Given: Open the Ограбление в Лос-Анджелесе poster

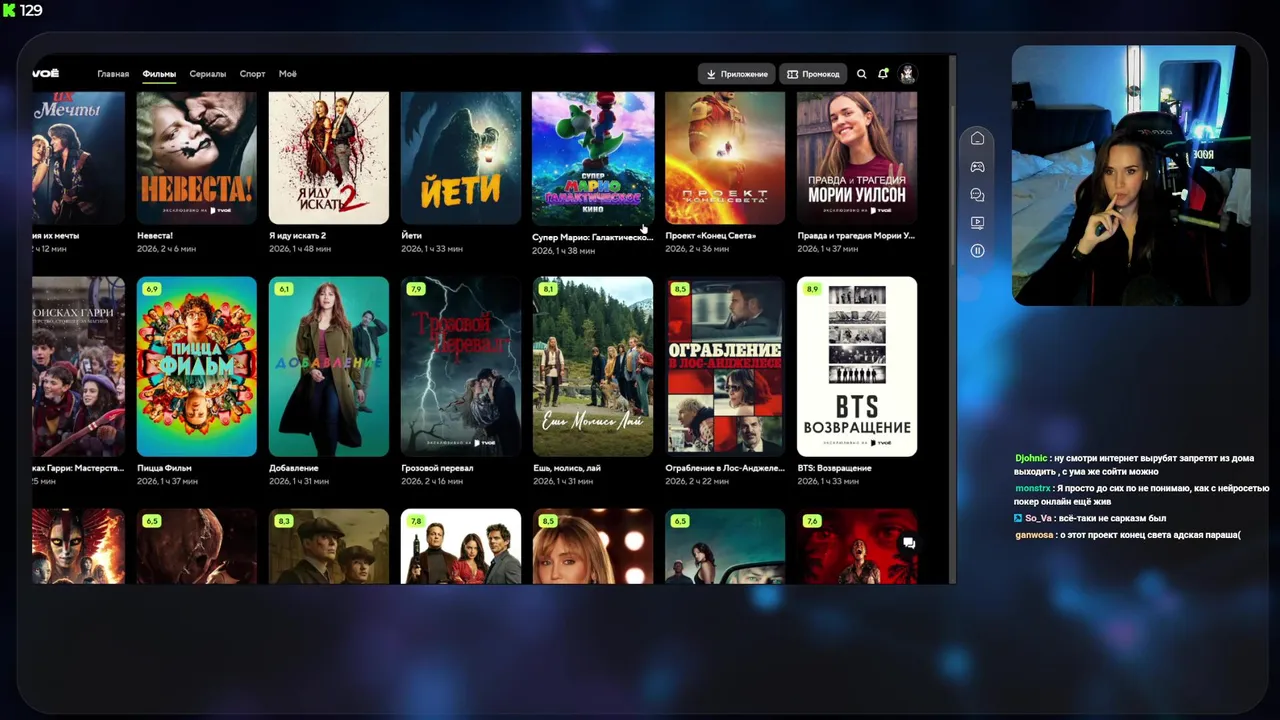Looking at the screenshot, I should 725,367.
